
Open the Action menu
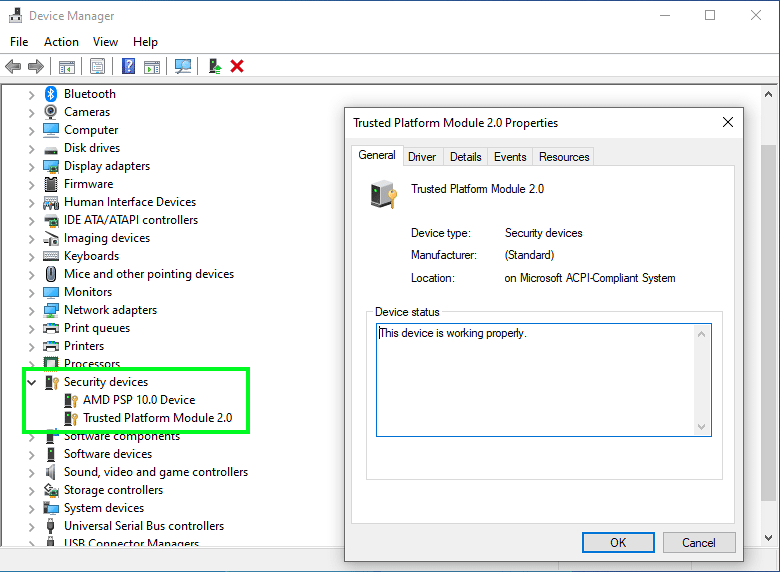pyautogui.click(x=61, y=42)
